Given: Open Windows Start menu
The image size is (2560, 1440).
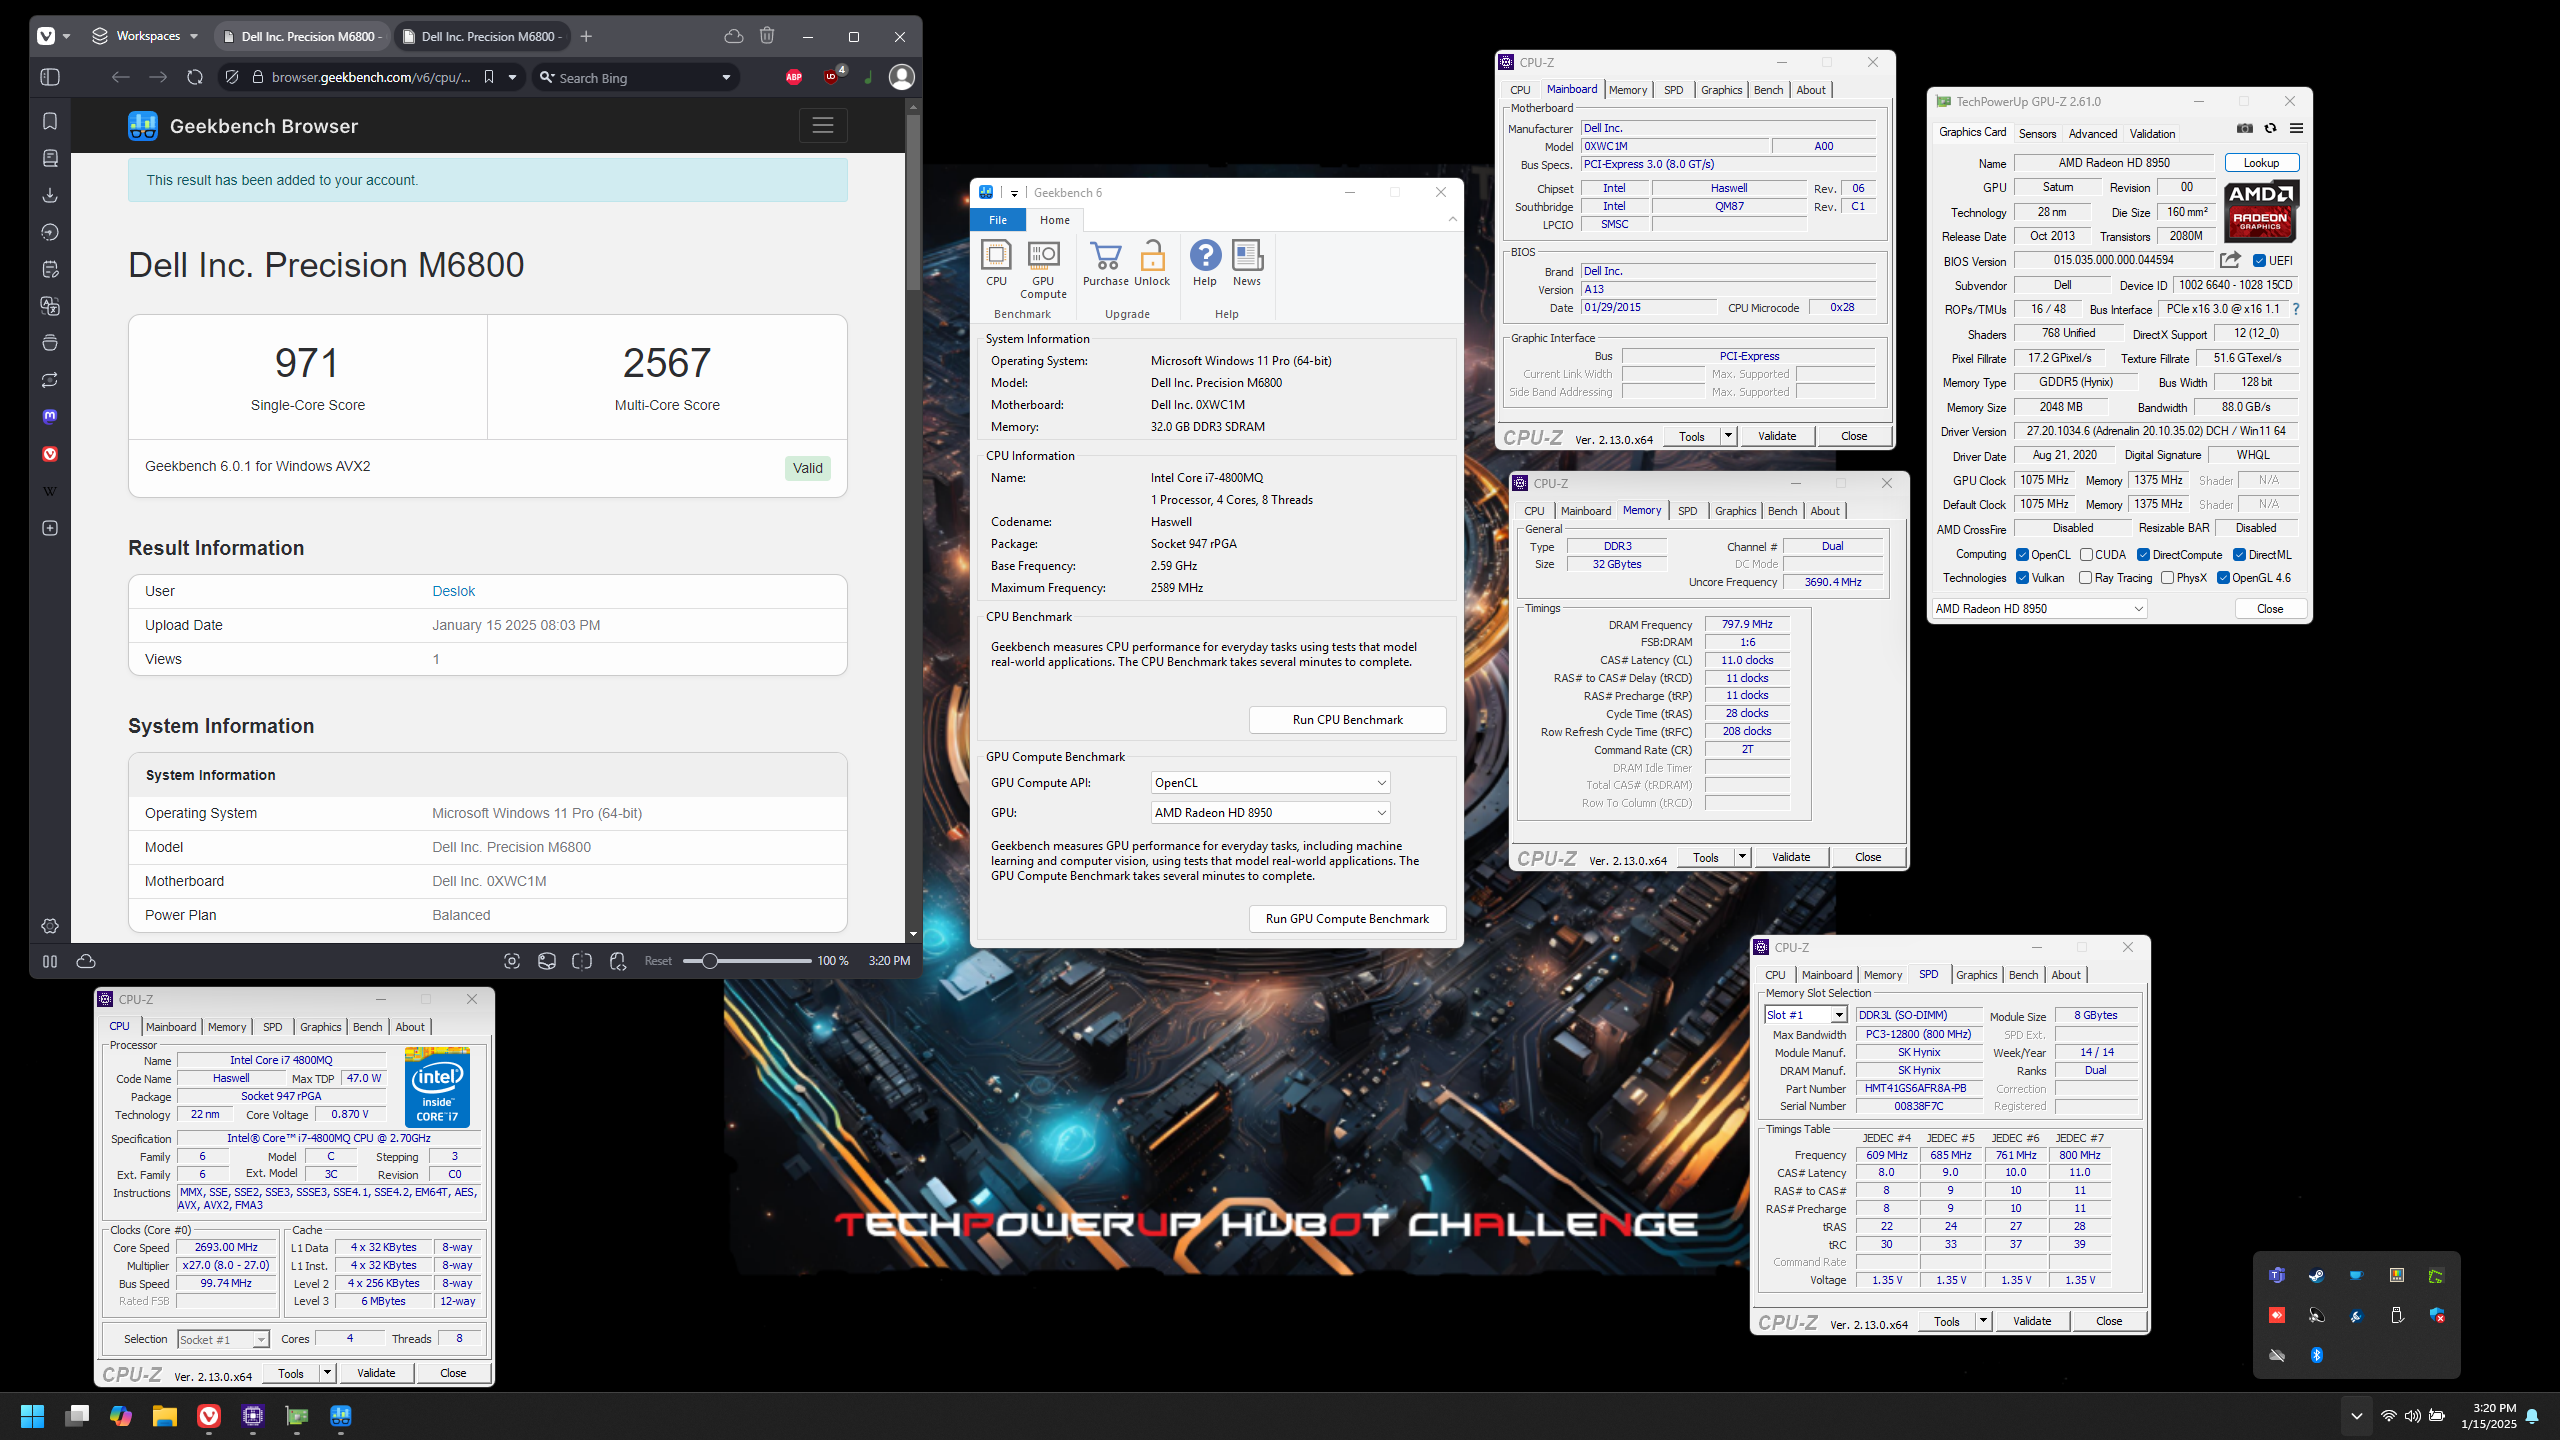Looking at the screenshot, I should [32, 1416].
